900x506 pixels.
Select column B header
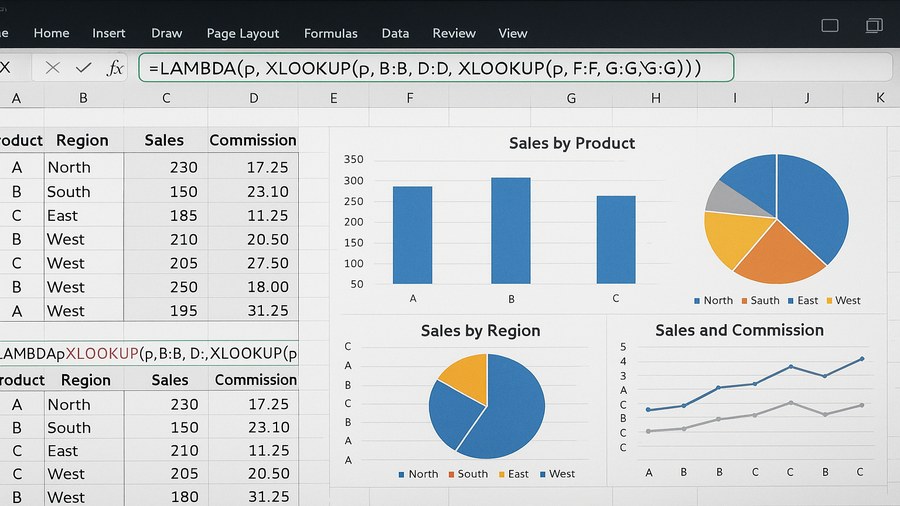pyautogui.click(x=83, y=98)
